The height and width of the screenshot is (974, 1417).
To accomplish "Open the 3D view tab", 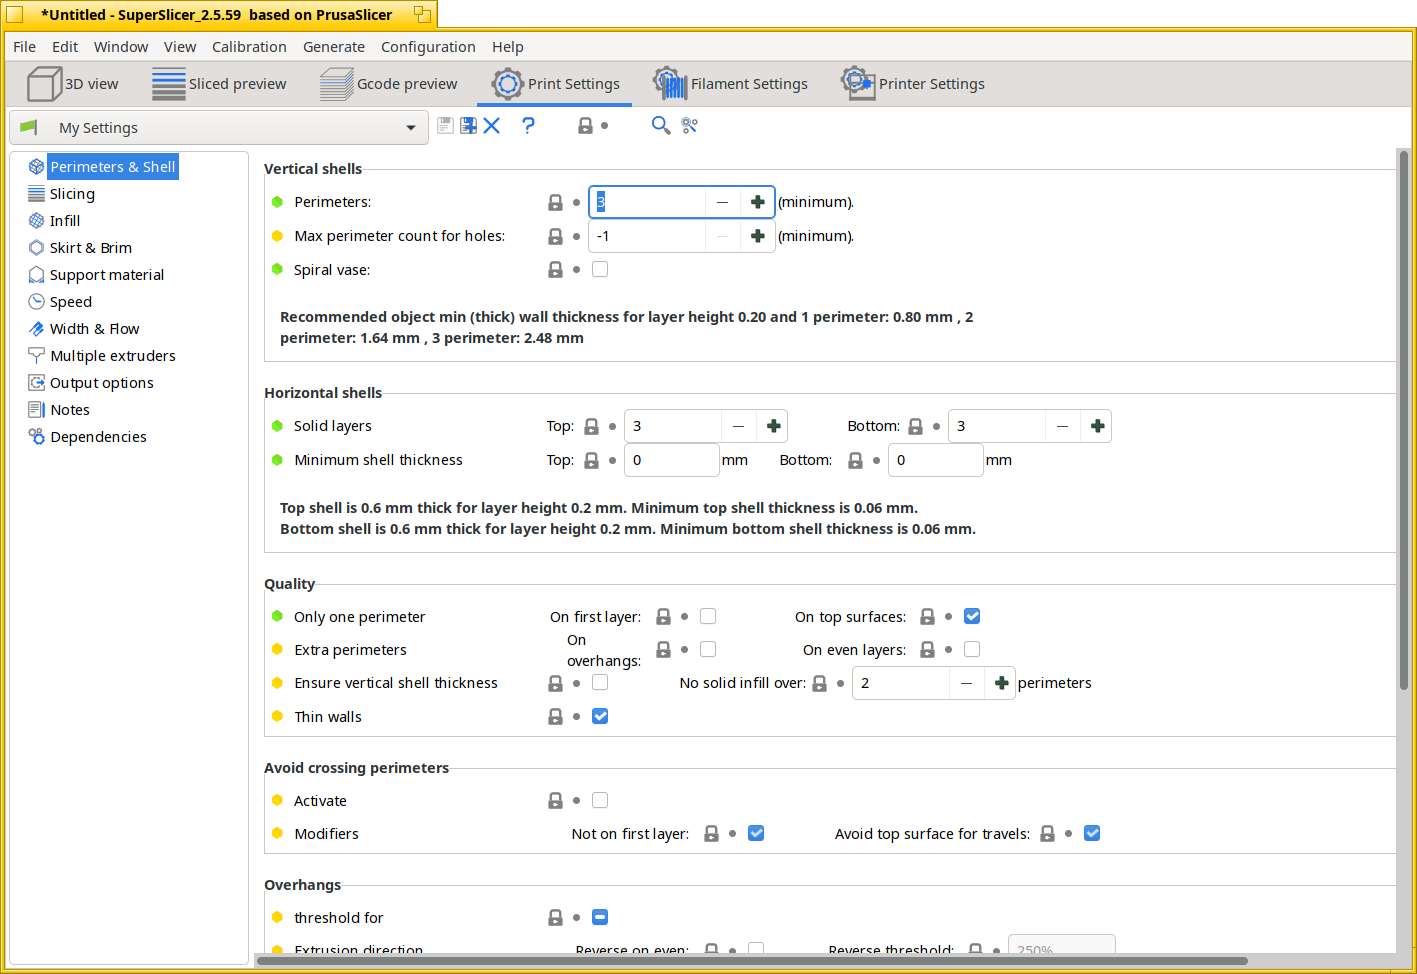I will pyautogui.click(x=73, y=84).
